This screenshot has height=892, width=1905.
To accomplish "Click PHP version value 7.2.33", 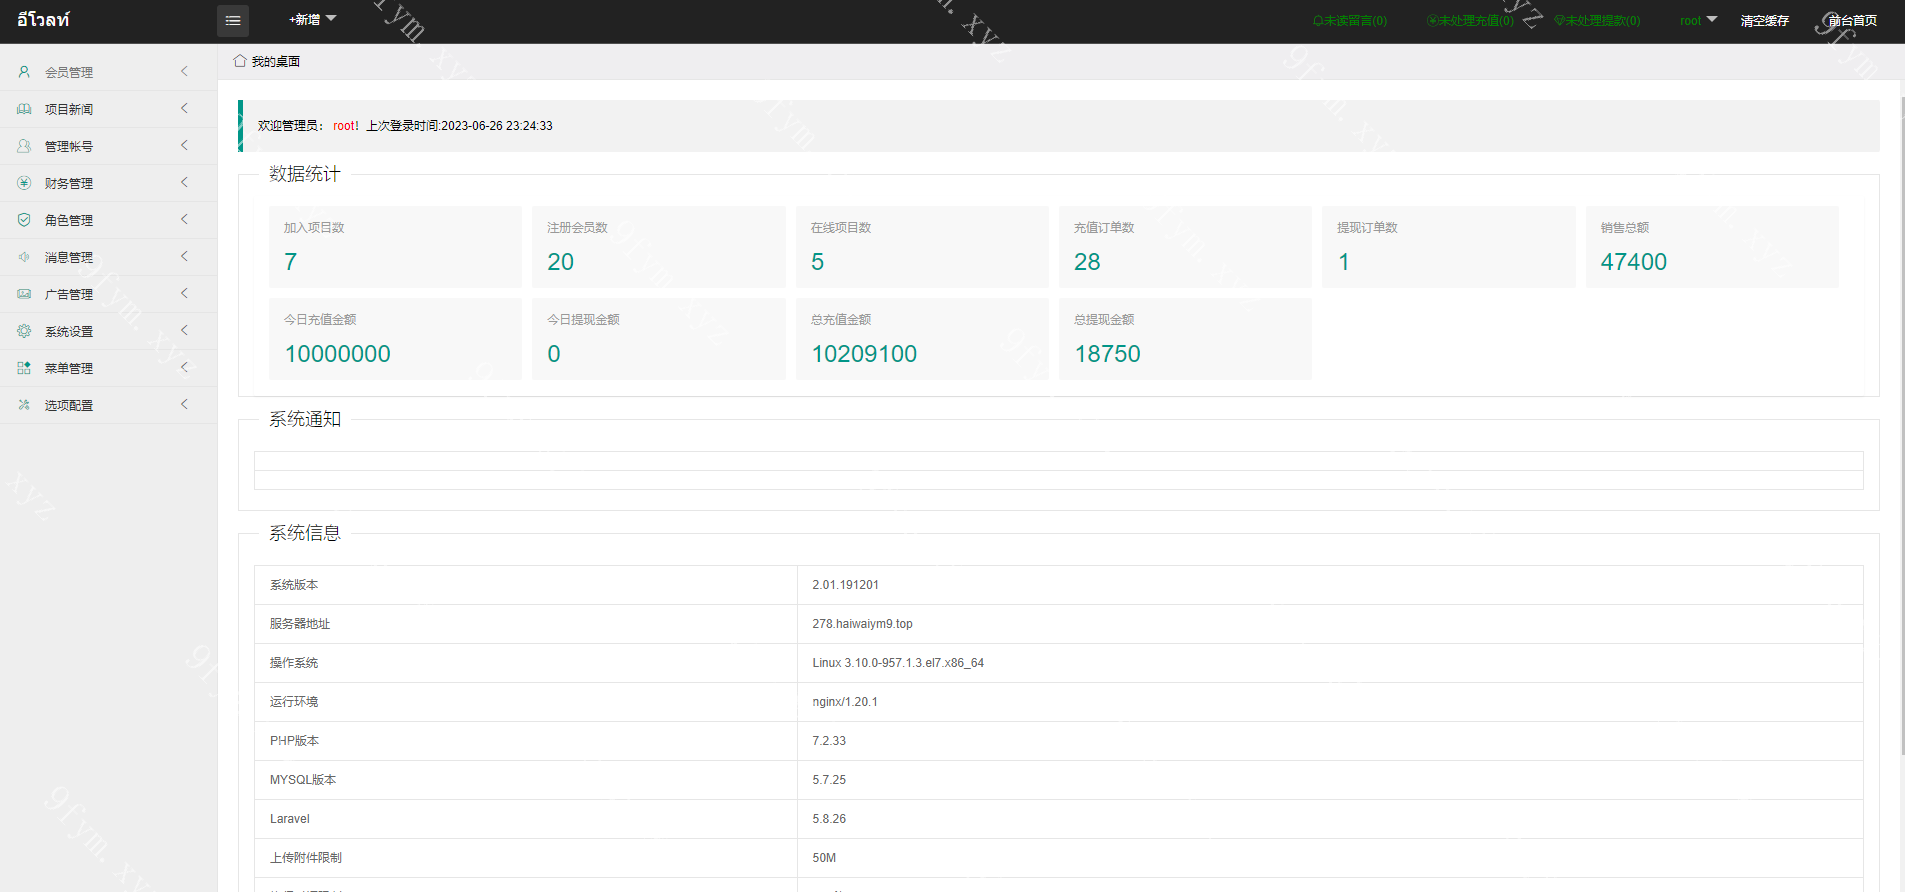I will [x=829, y=741].
